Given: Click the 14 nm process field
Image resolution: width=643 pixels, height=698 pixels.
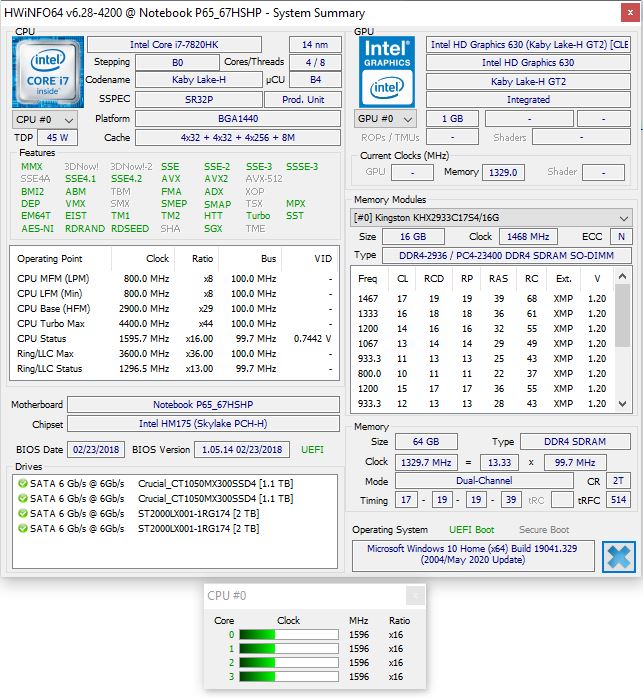Looking at the screenshot, I should point(315,45).
